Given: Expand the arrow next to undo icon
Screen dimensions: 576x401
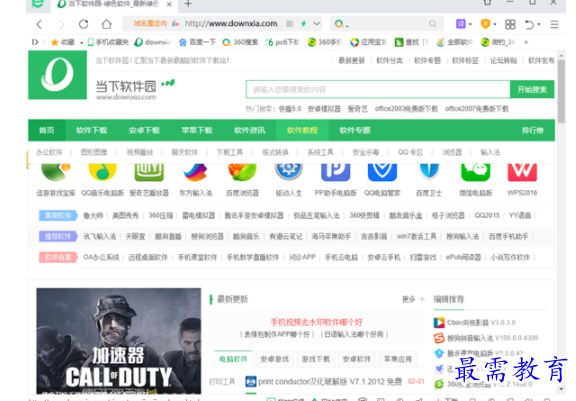Looking at the screenshot, I should (x=539, y=24).
